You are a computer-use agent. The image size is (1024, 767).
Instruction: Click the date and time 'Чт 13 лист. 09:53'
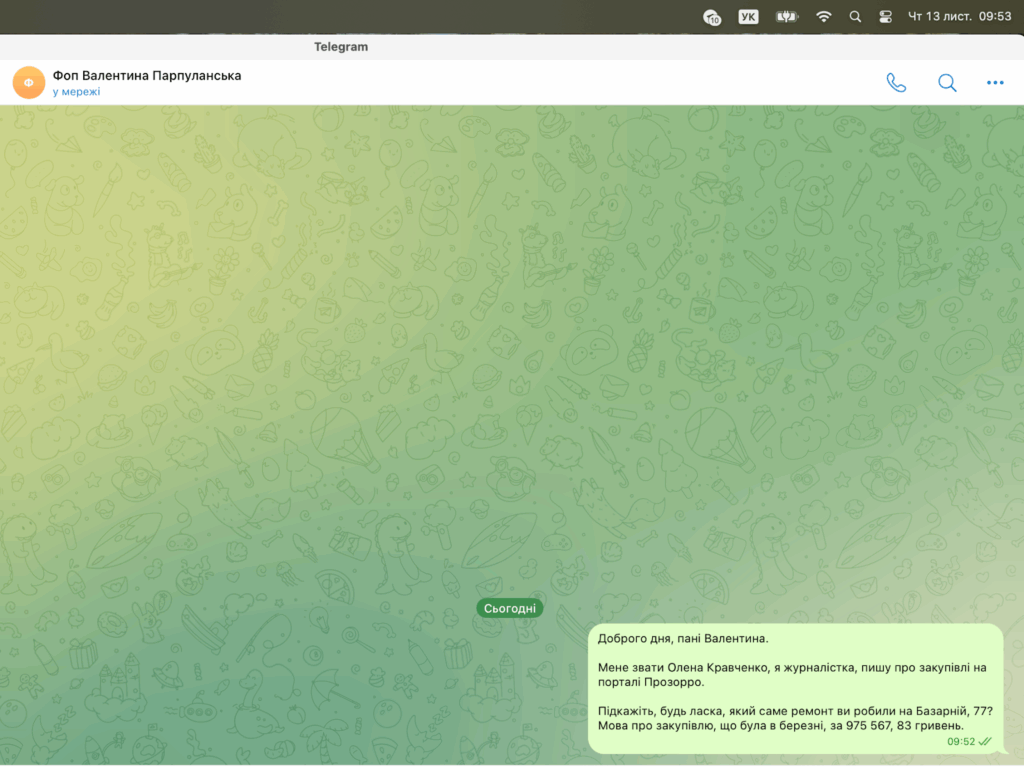960,17
